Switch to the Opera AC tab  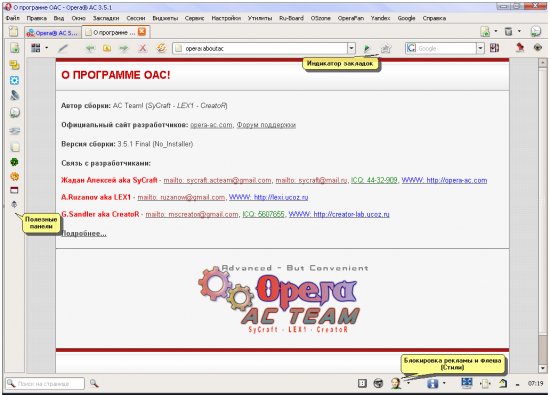pos(53,33)
